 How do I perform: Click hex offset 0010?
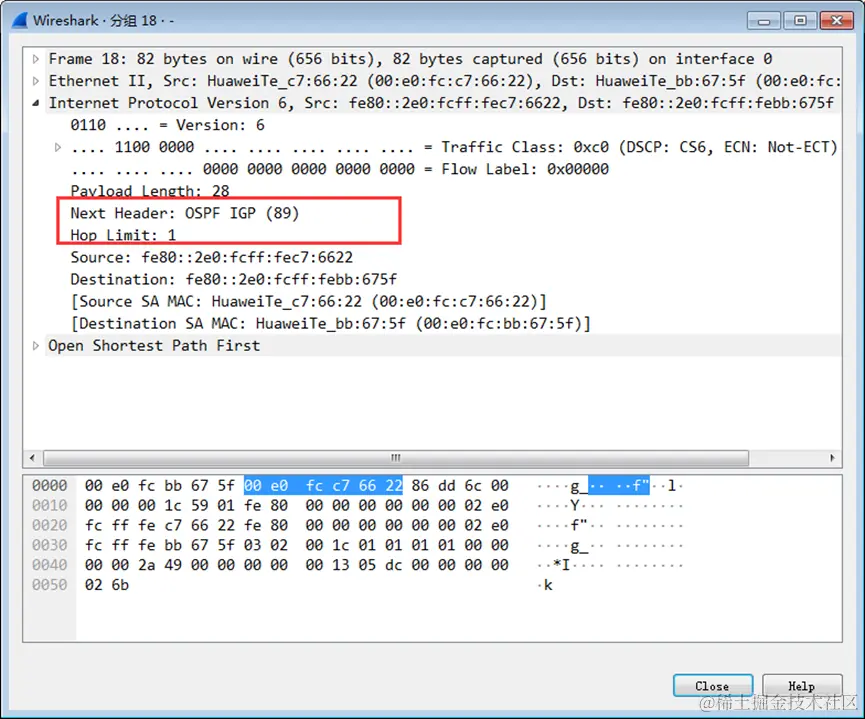(x=50, y=505)
